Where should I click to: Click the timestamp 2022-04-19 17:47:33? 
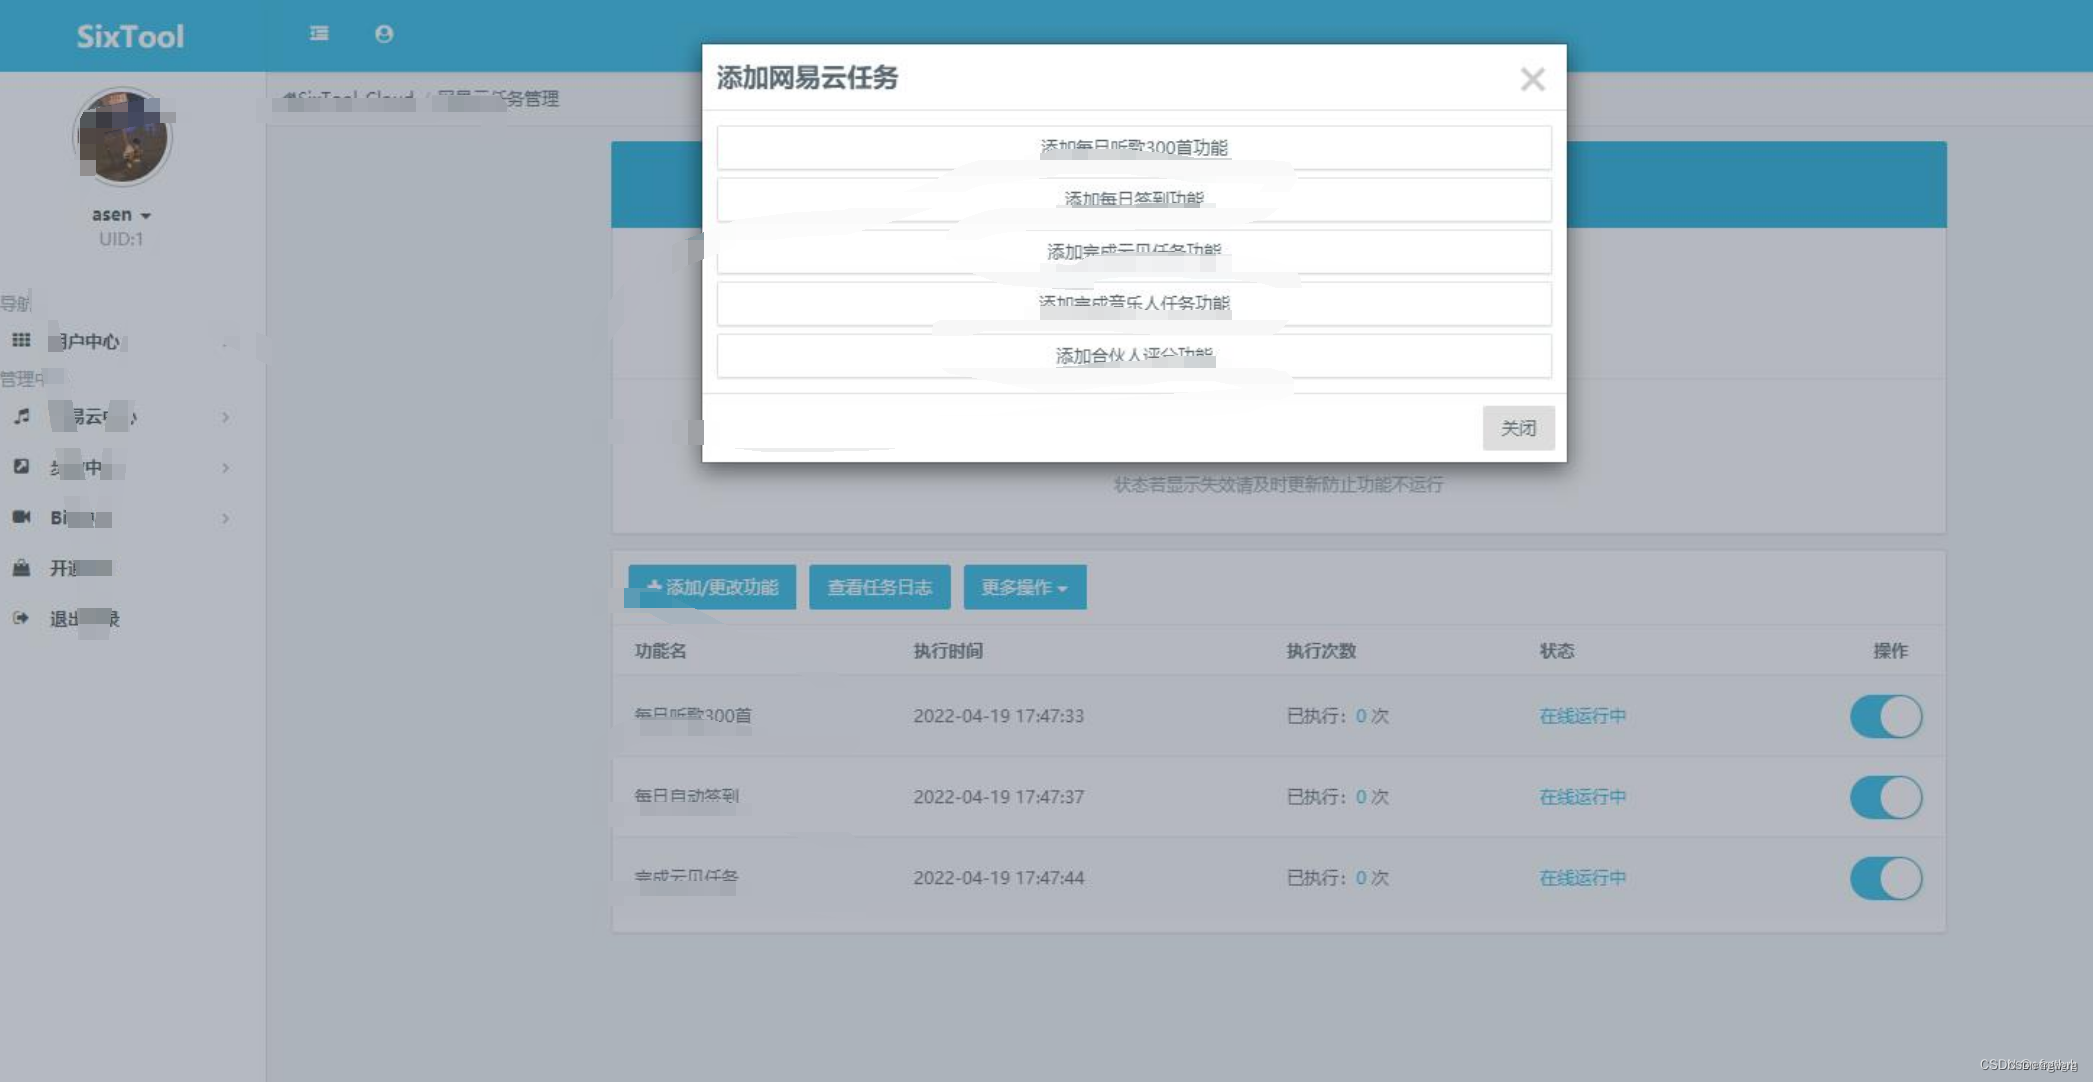(x=998, y=716)
